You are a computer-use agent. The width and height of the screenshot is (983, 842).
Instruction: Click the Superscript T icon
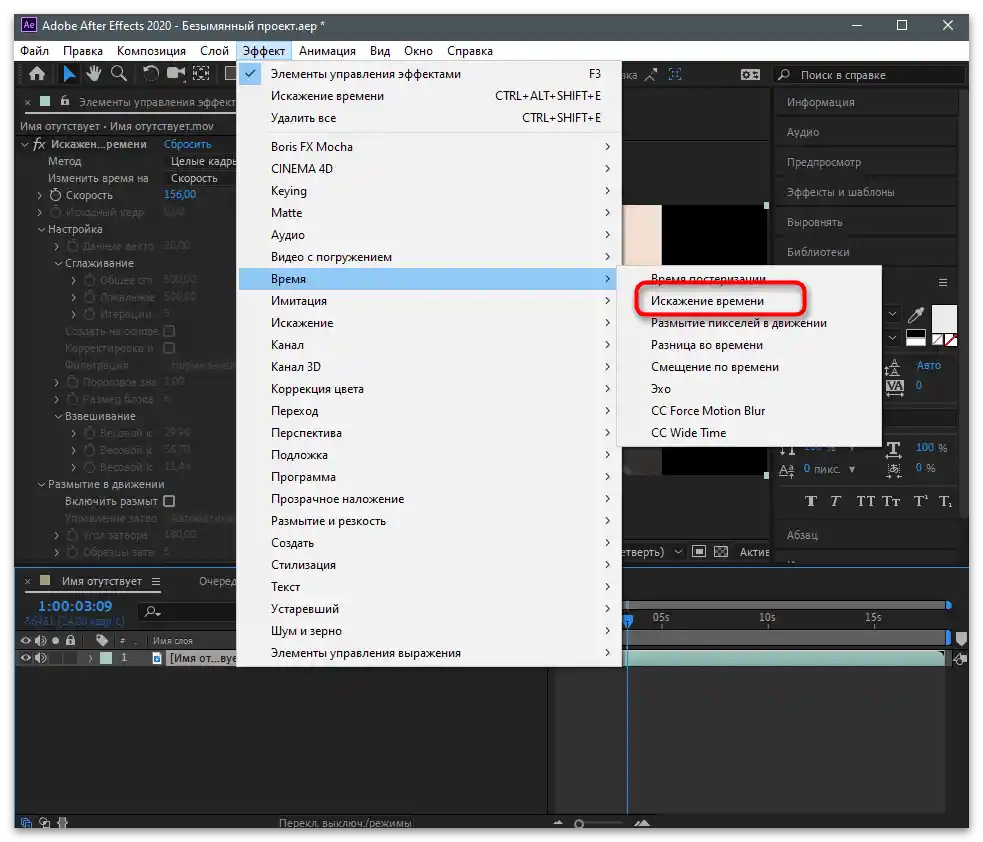coord(920,501)
